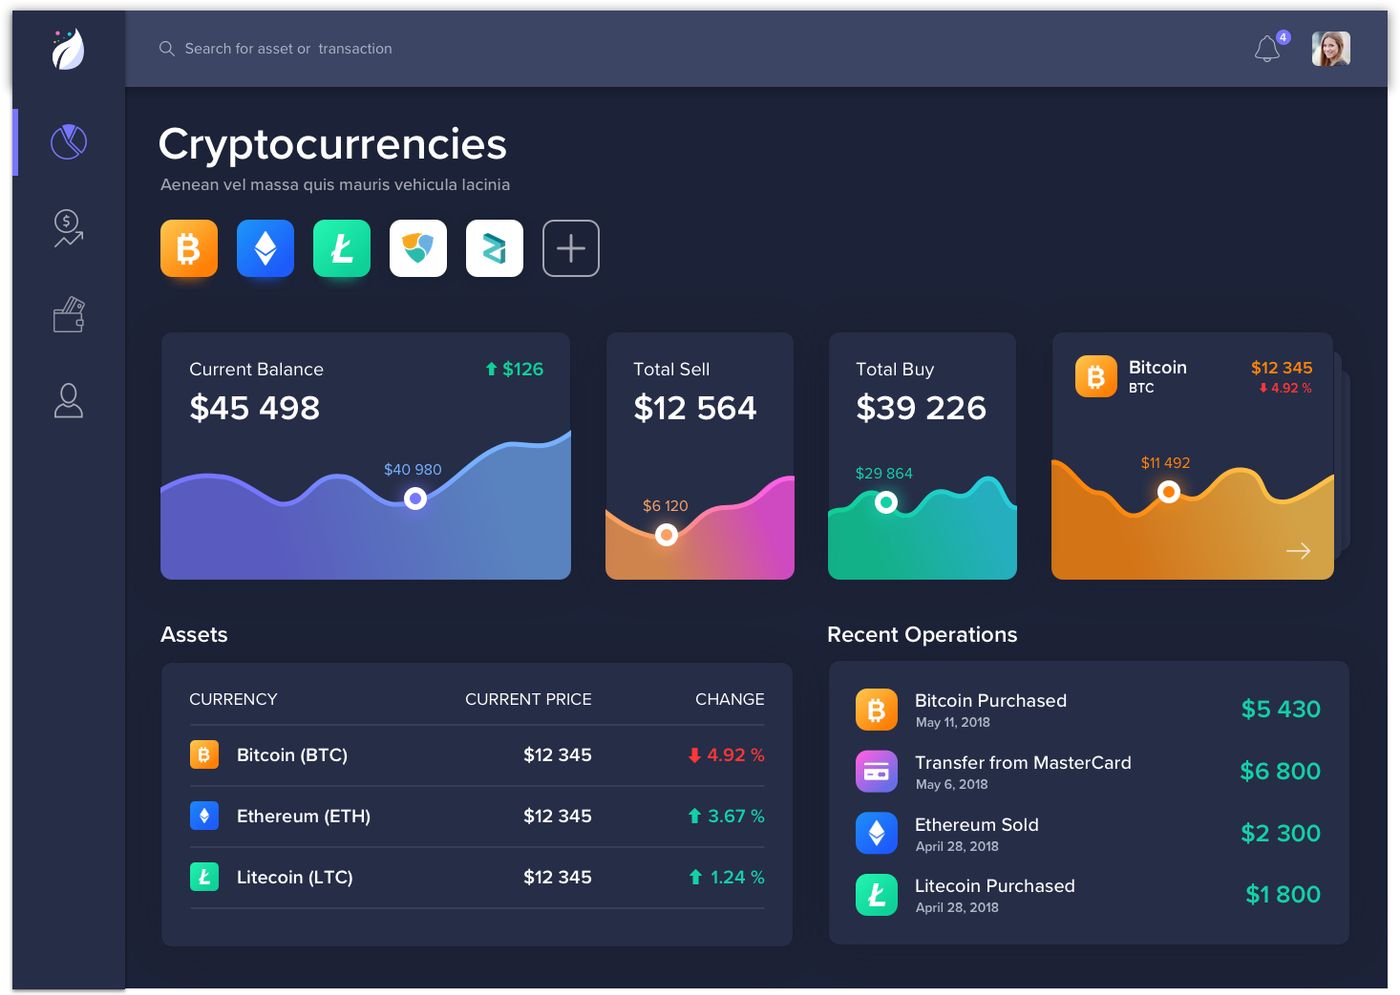The image size is (1400, 995).
Task: Click the Assets section heading
Action: point(194,635)
